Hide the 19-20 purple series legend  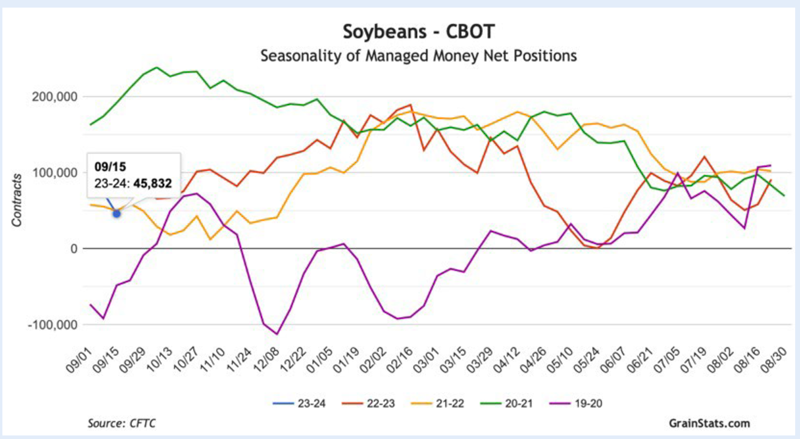(x=576, y=403)
